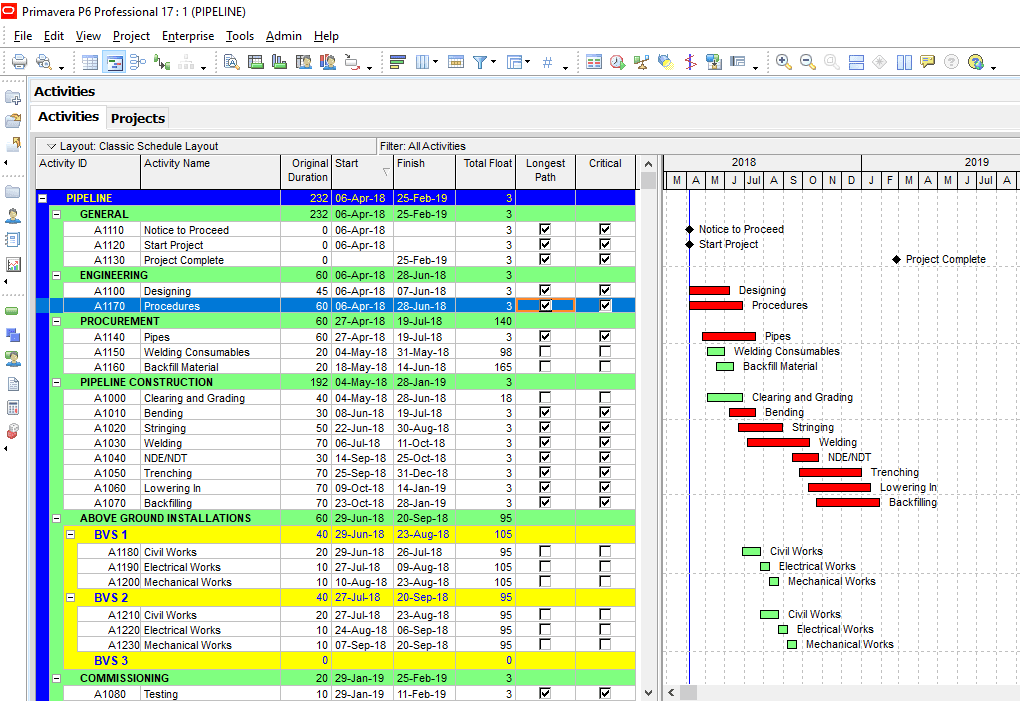The width and height of the screenshot is (1020, 701).
Task: Toggle the Trace Logic view icon
Action: pos(161,62)
